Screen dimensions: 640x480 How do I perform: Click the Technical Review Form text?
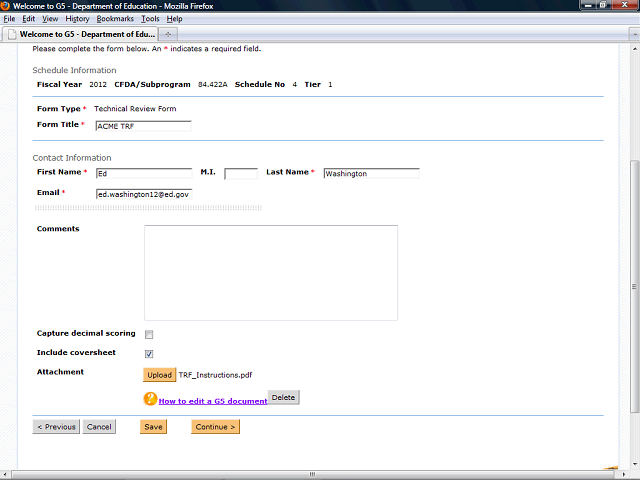[x=135, y=109]
